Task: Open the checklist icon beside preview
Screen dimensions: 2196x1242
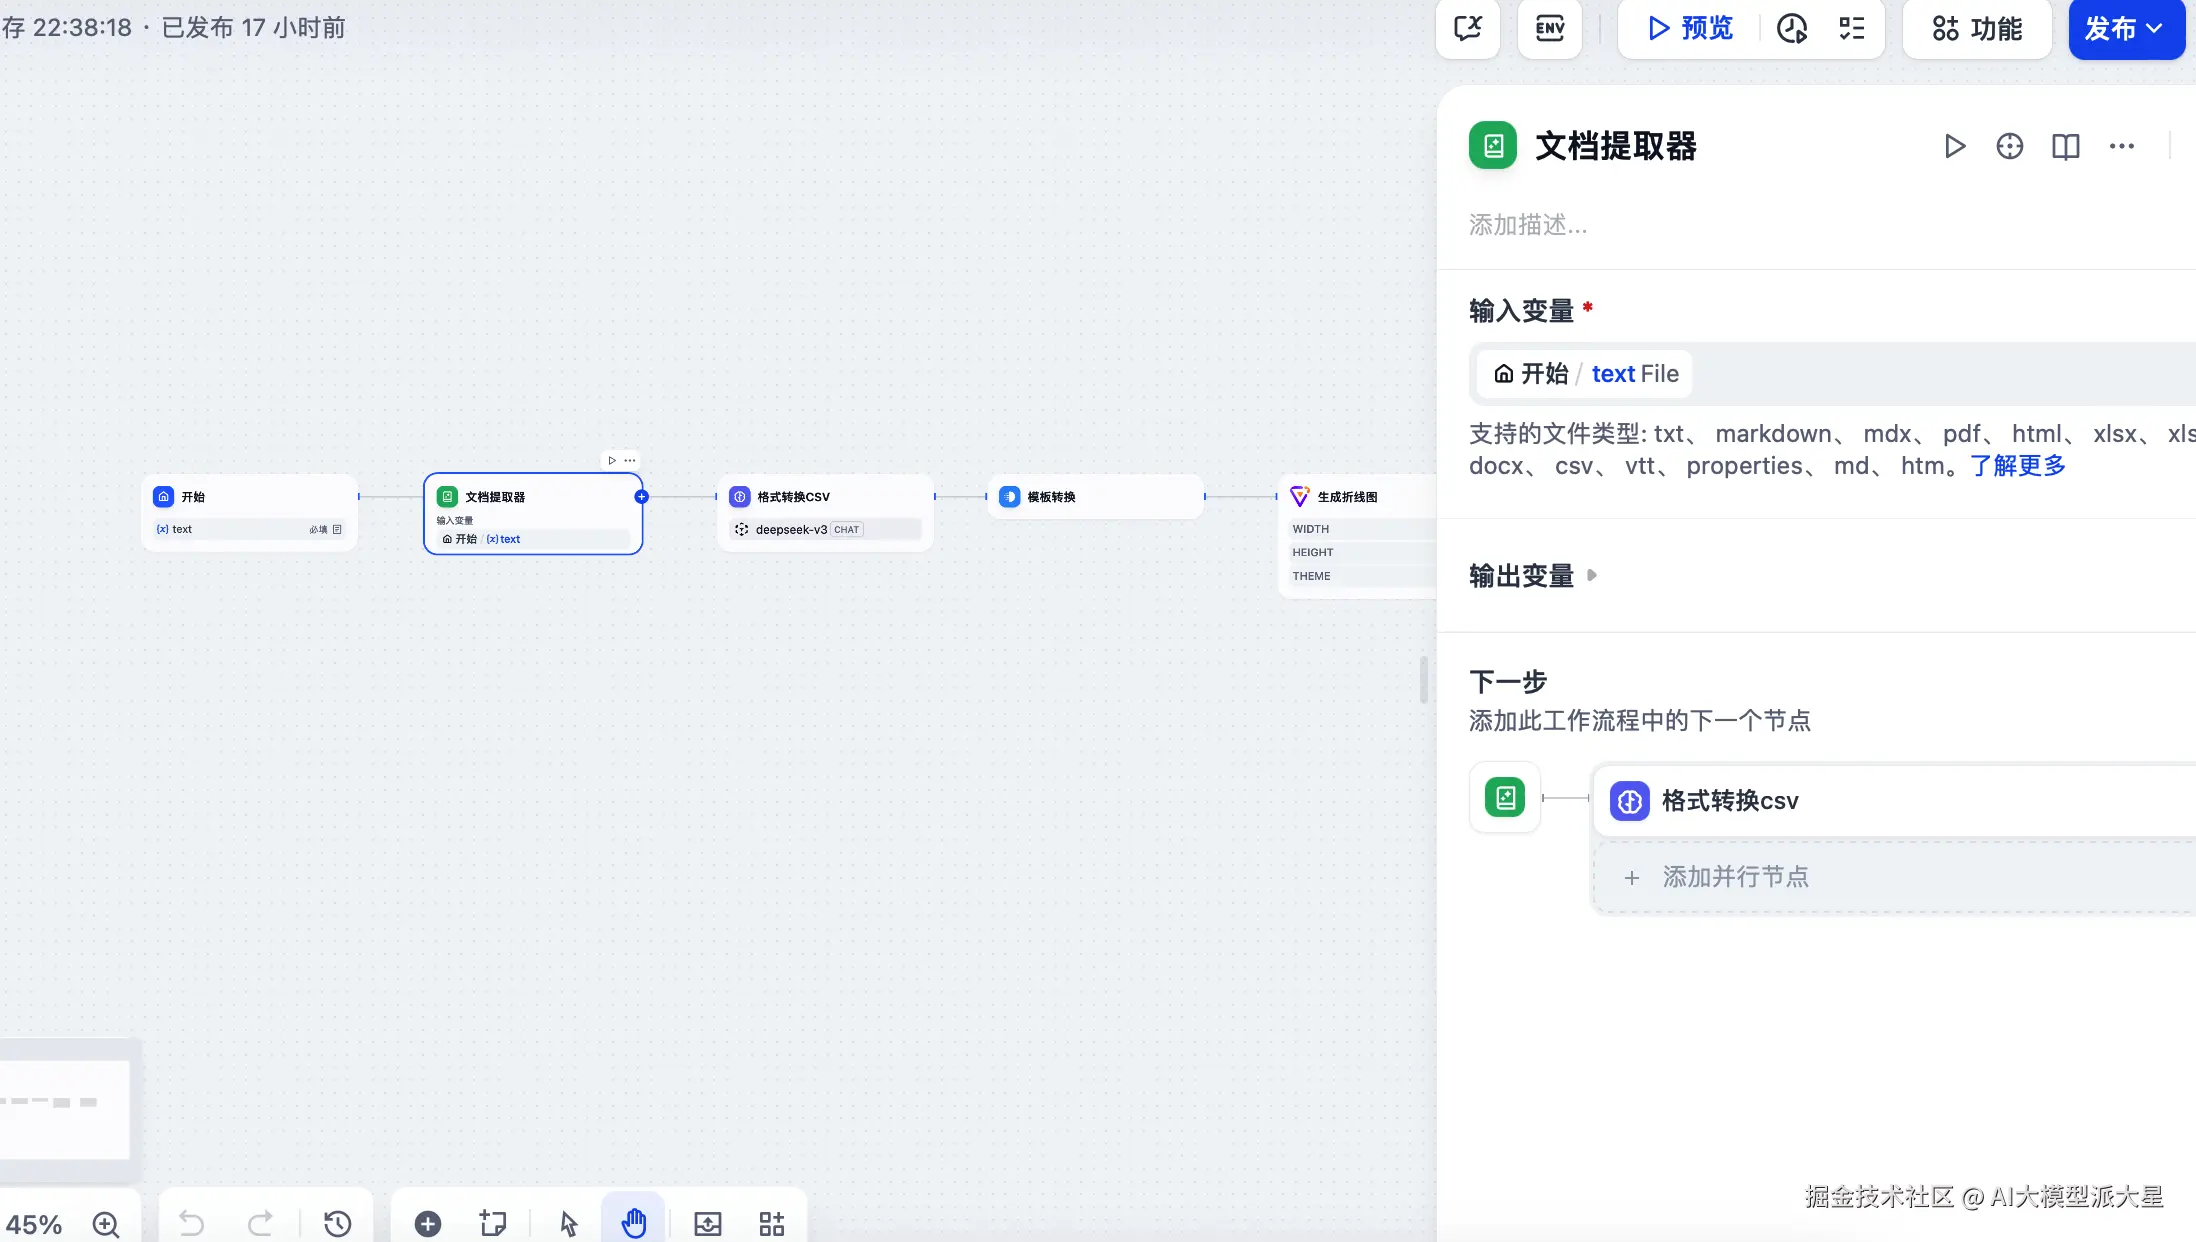Action: (x=1852, y=28)
